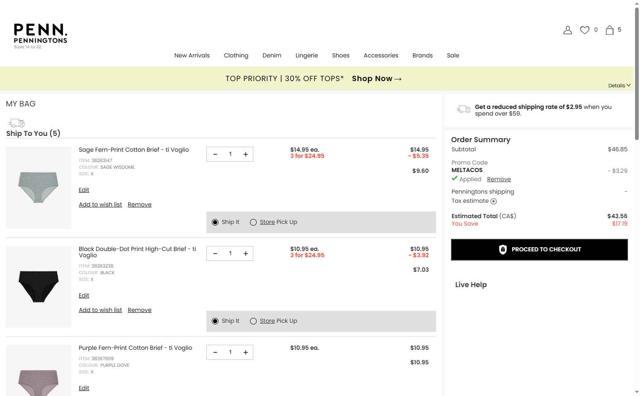Open the Purple Fern-Print Brief product thumbnail
Screen dimensions: 640x396
click(38, 370)
